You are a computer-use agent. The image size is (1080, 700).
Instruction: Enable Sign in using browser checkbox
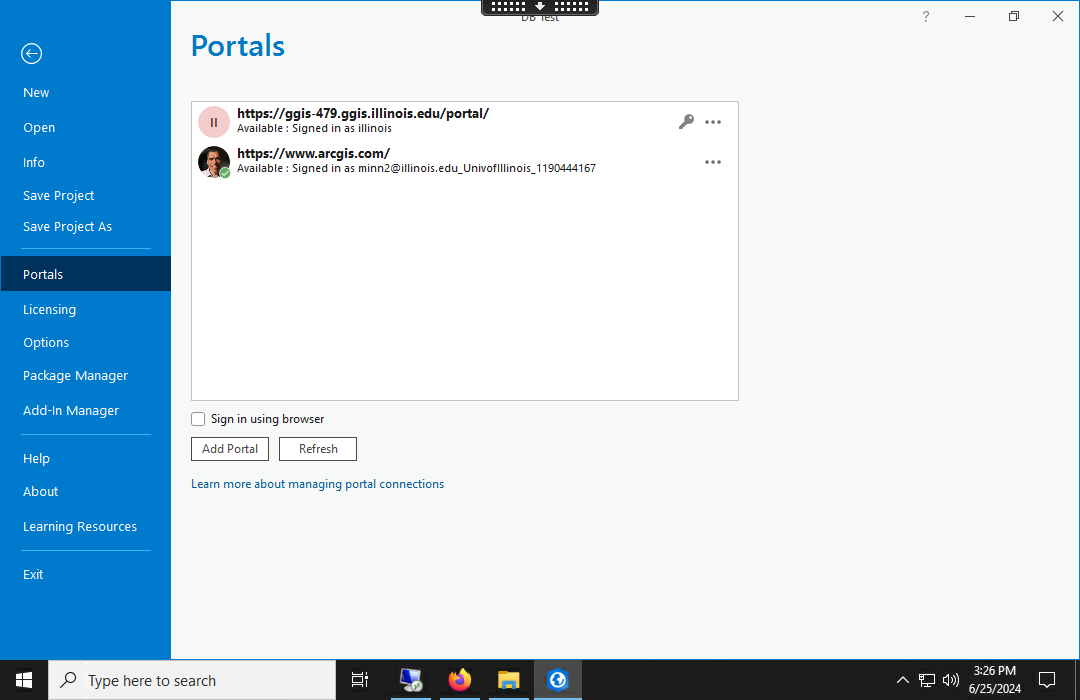(198, 419)
